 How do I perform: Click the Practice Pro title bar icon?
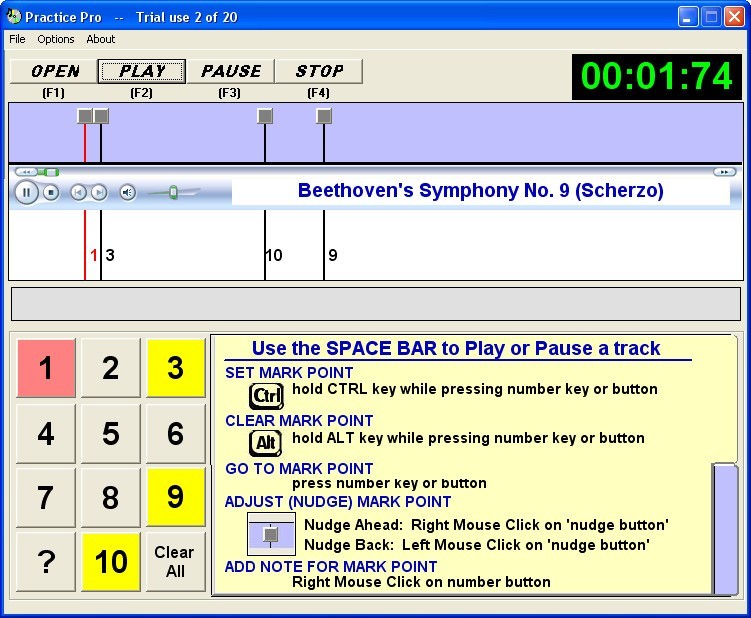(13, 17)
